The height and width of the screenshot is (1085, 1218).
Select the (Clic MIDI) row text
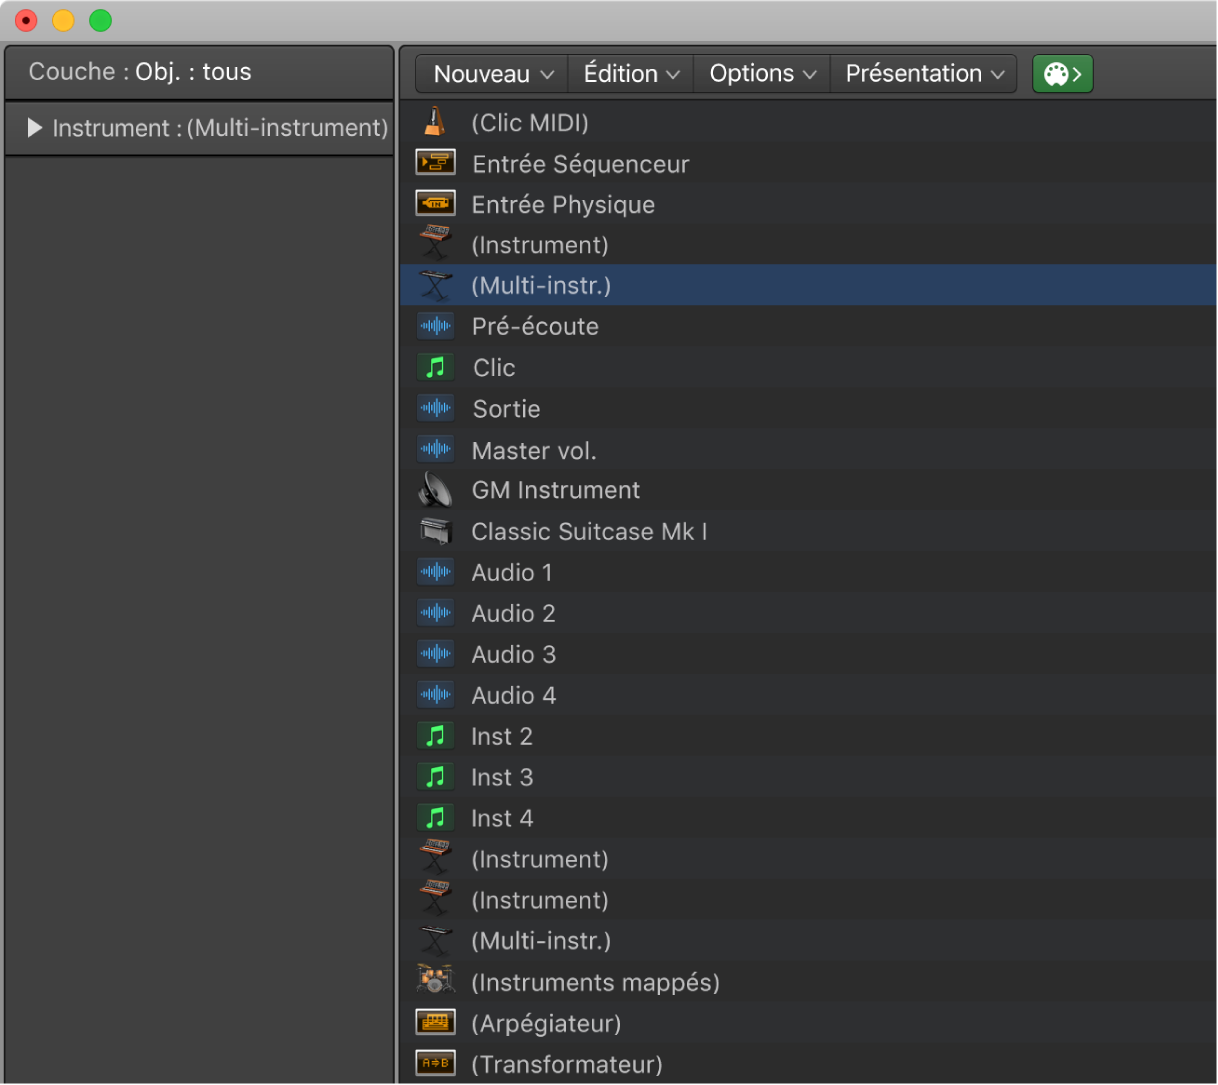click(530, 123)
